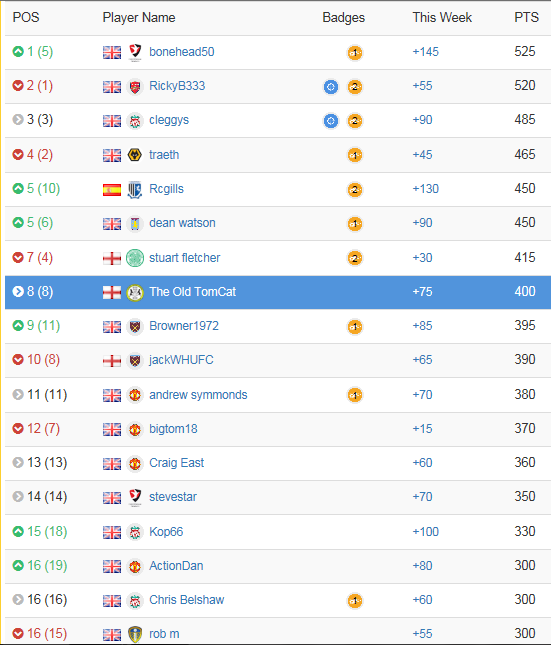Click the Spanish flag beside Rcgills
Image resolution: width=551 pixels, height=645 pixels.
[x=112, y=190]
